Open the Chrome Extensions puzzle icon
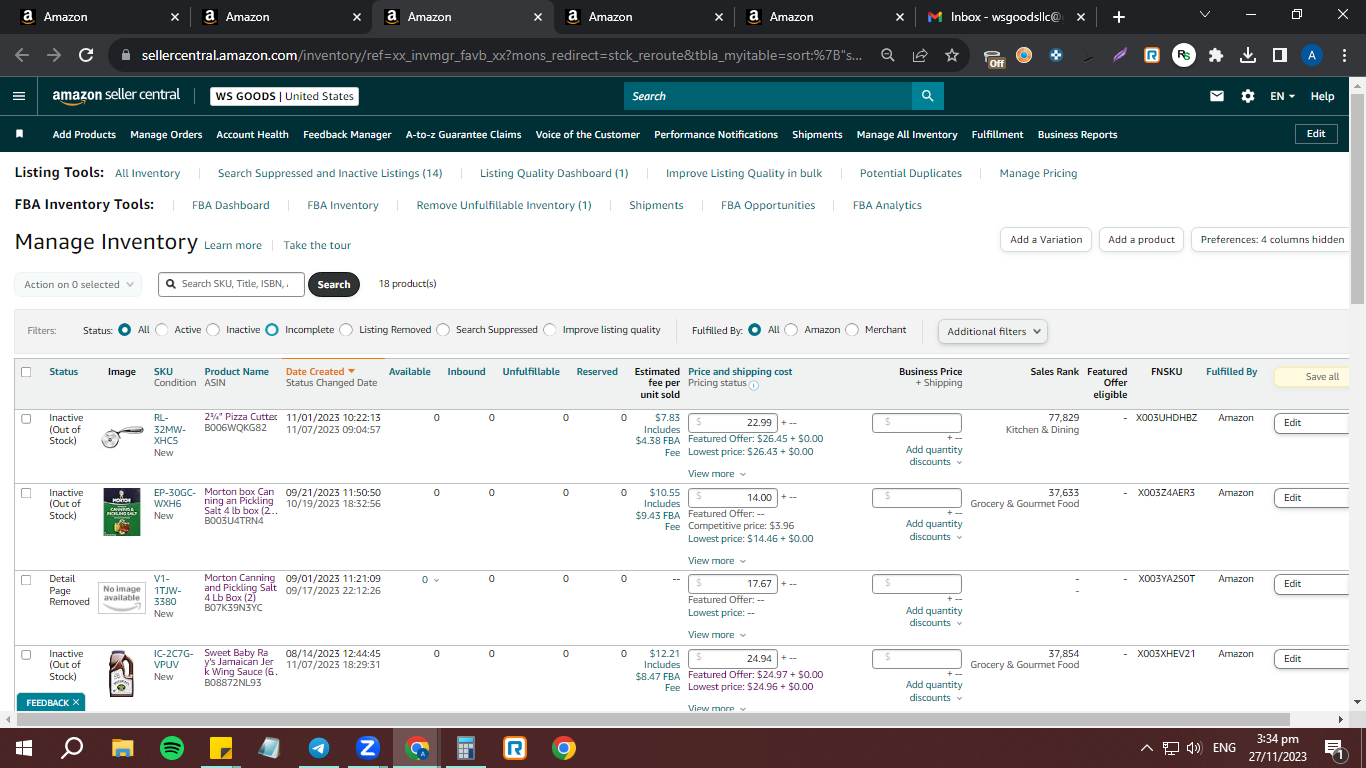This screenshot has height=768, width=1366. point(1215,56)
